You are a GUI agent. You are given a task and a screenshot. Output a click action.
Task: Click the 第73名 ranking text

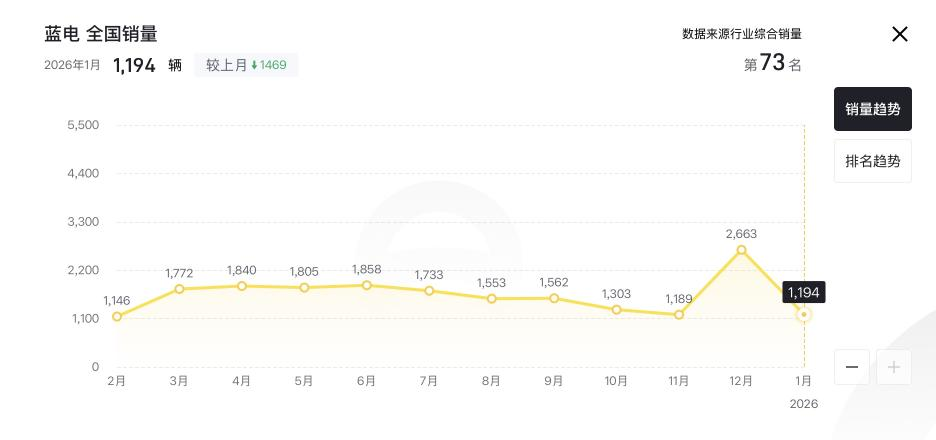[x=773, y=64]
